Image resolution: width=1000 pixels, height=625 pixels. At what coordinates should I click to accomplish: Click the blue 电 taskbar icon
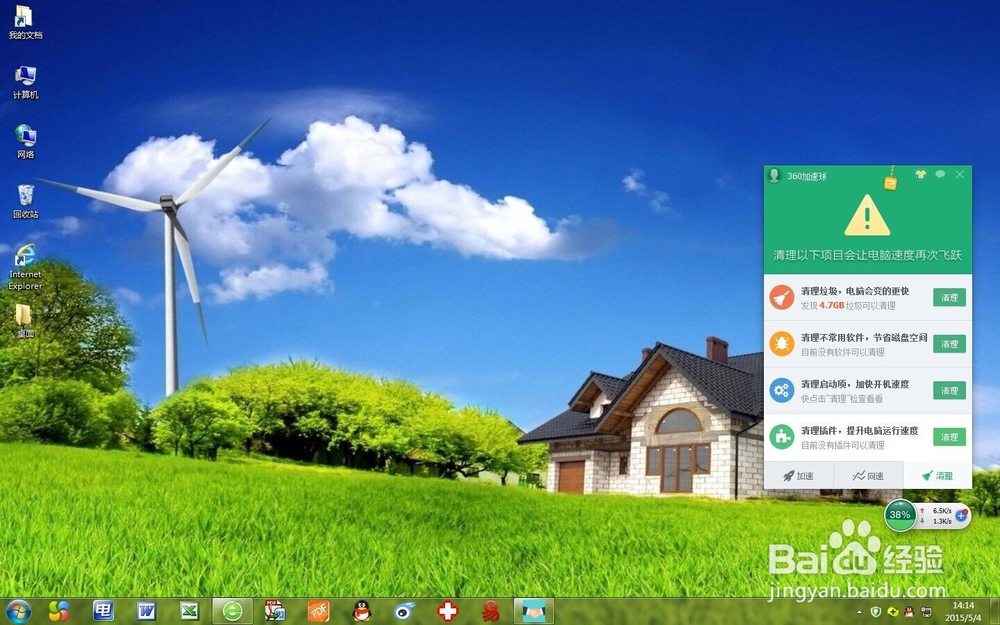click(103, 611)
